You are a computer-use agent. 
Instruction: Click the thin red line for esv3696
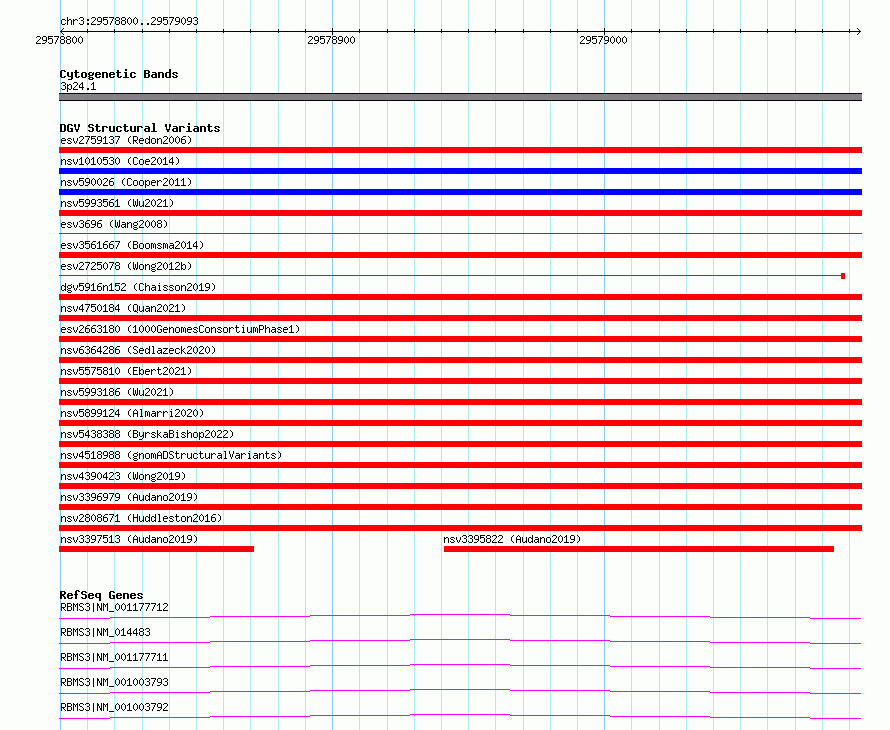coord(460,233)
